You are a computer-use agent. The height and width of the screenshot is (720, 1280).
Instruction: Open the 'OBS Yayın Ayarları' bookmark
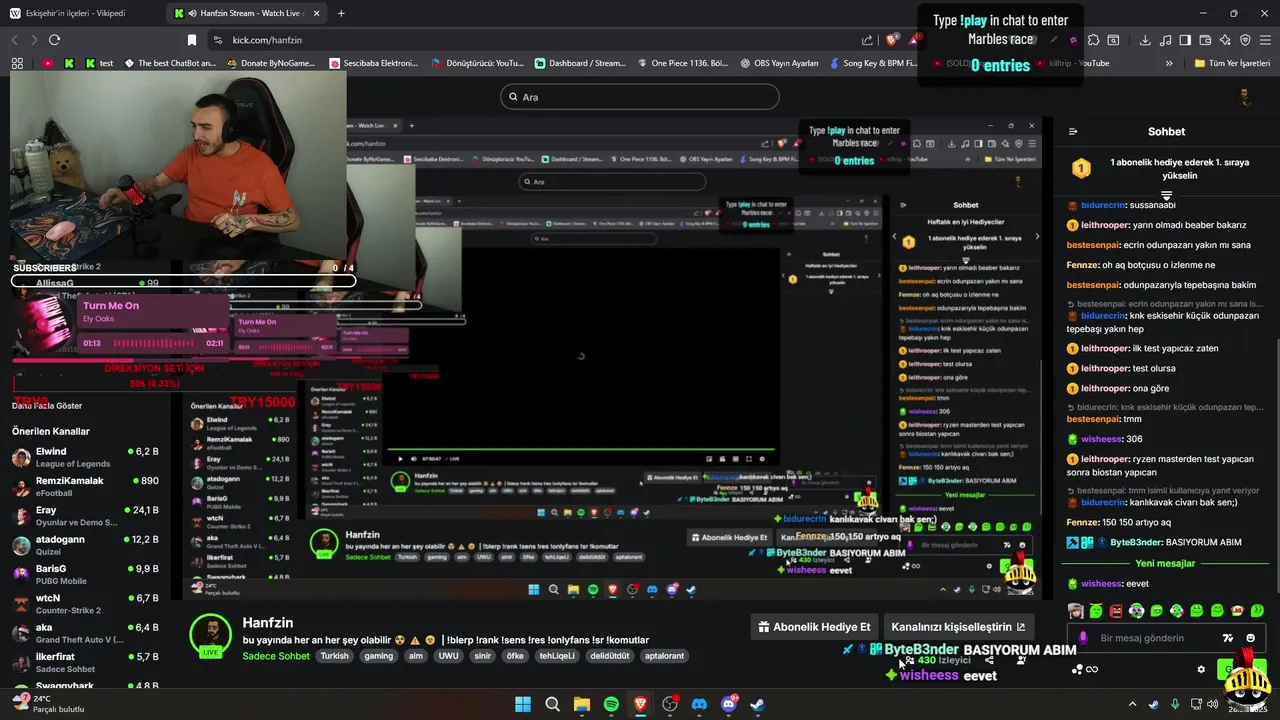(779, 63)
